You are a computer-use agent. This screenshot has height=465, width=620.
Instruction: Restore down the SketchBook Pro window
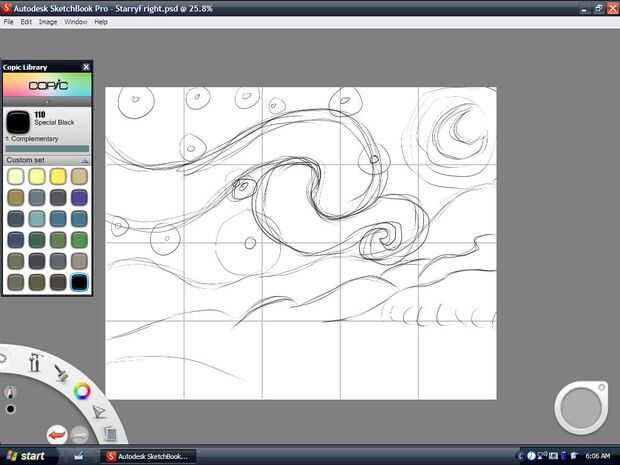pos(599,8)
